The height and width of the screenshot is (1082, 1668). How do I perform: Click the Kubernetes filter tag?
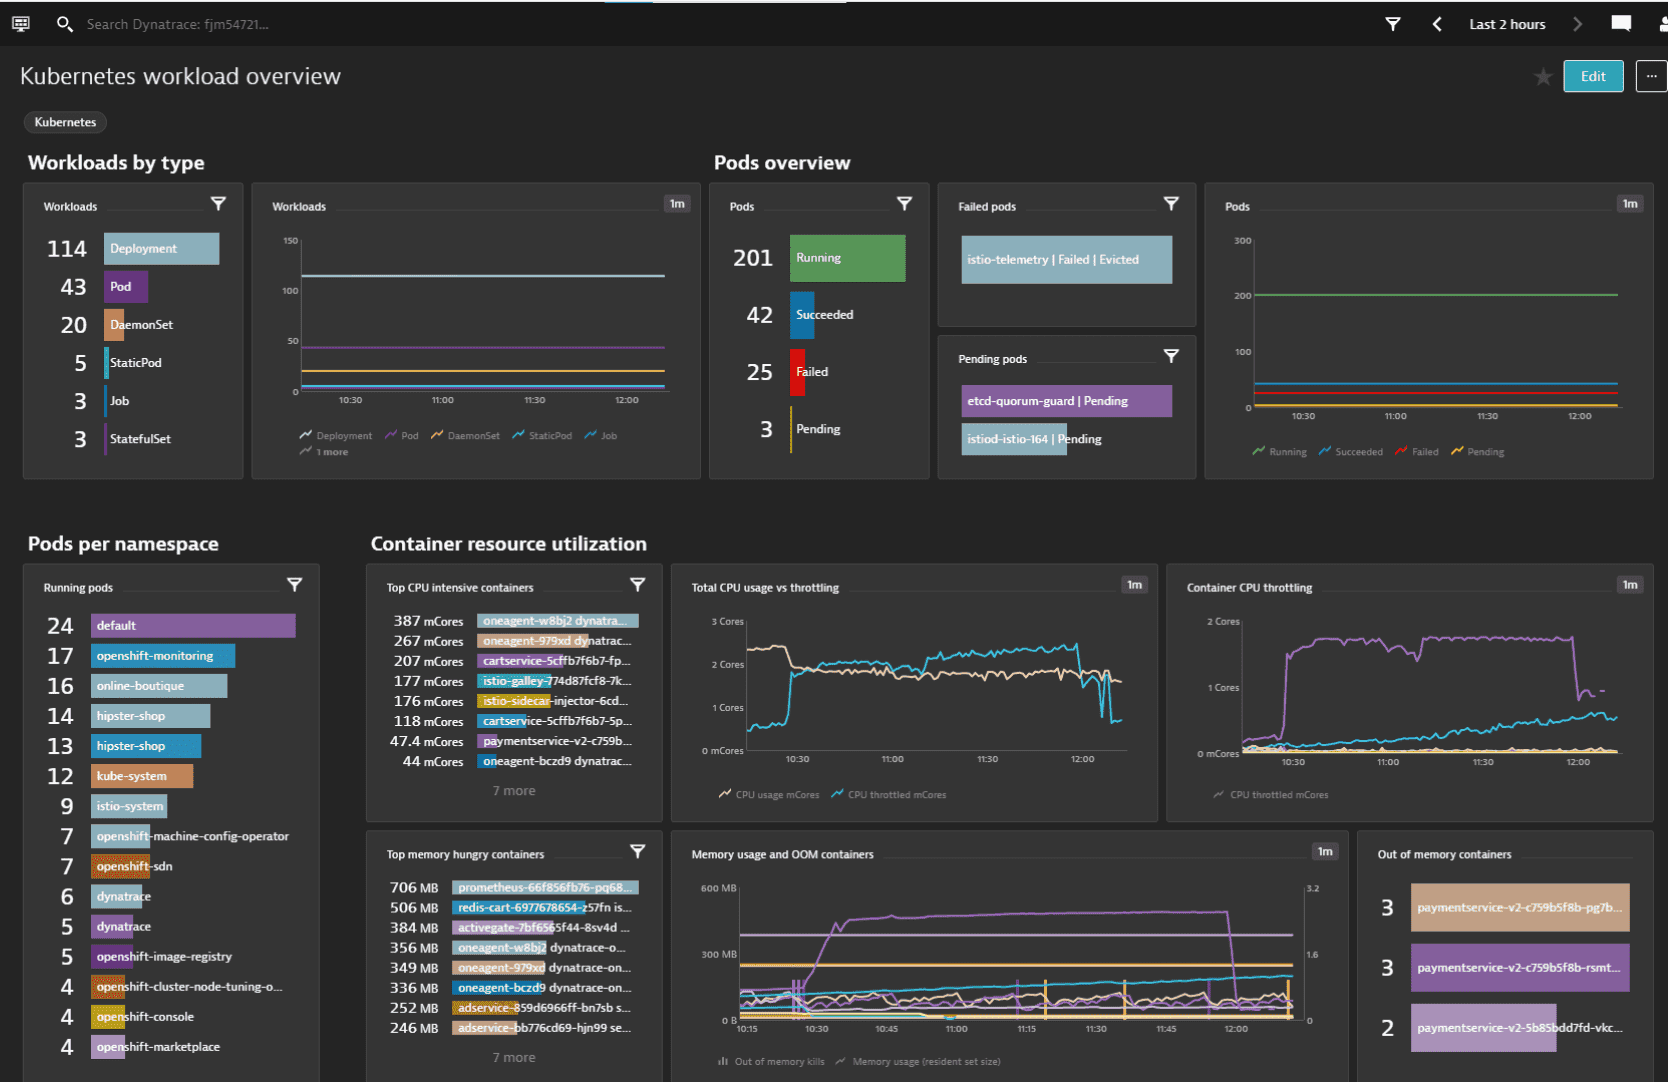click(x=64, y=121)
